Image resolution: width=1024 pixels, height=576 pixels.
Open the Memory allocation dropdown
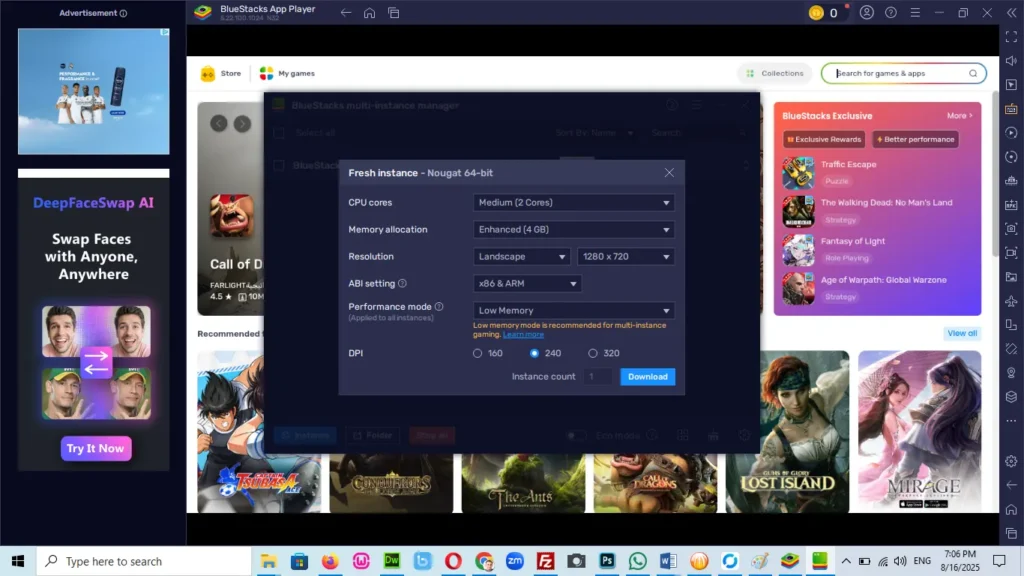573,230
